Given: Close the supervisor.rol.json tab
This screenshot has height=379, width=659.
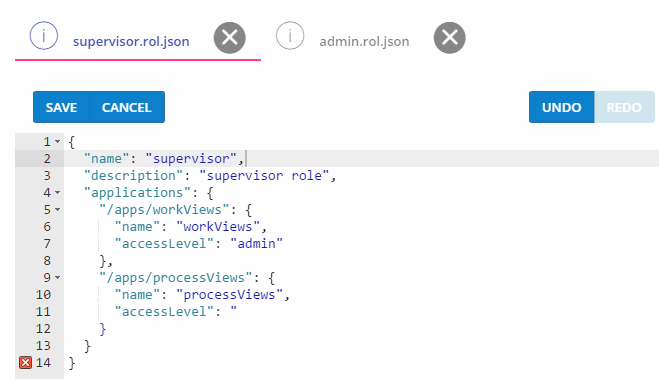Looking at the screenshot, I should coord(229,38).
